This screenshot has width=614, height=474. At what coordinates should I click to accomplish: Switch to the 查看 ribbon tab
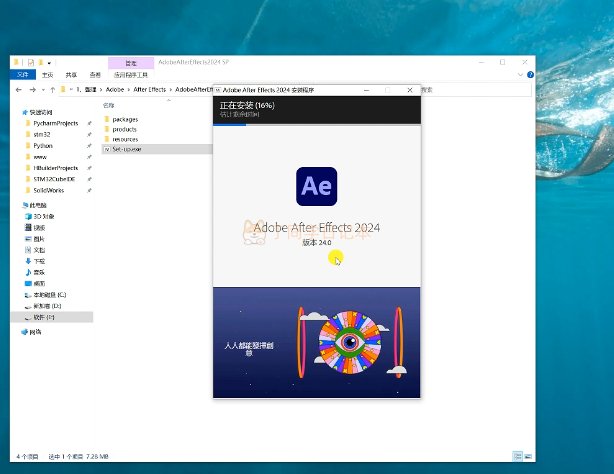click(95, 74)
